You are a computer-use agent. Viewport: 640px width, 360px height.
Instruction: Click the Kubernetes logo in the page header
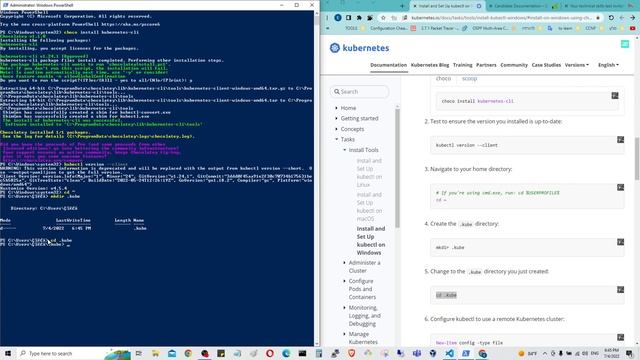click(359, 48)
